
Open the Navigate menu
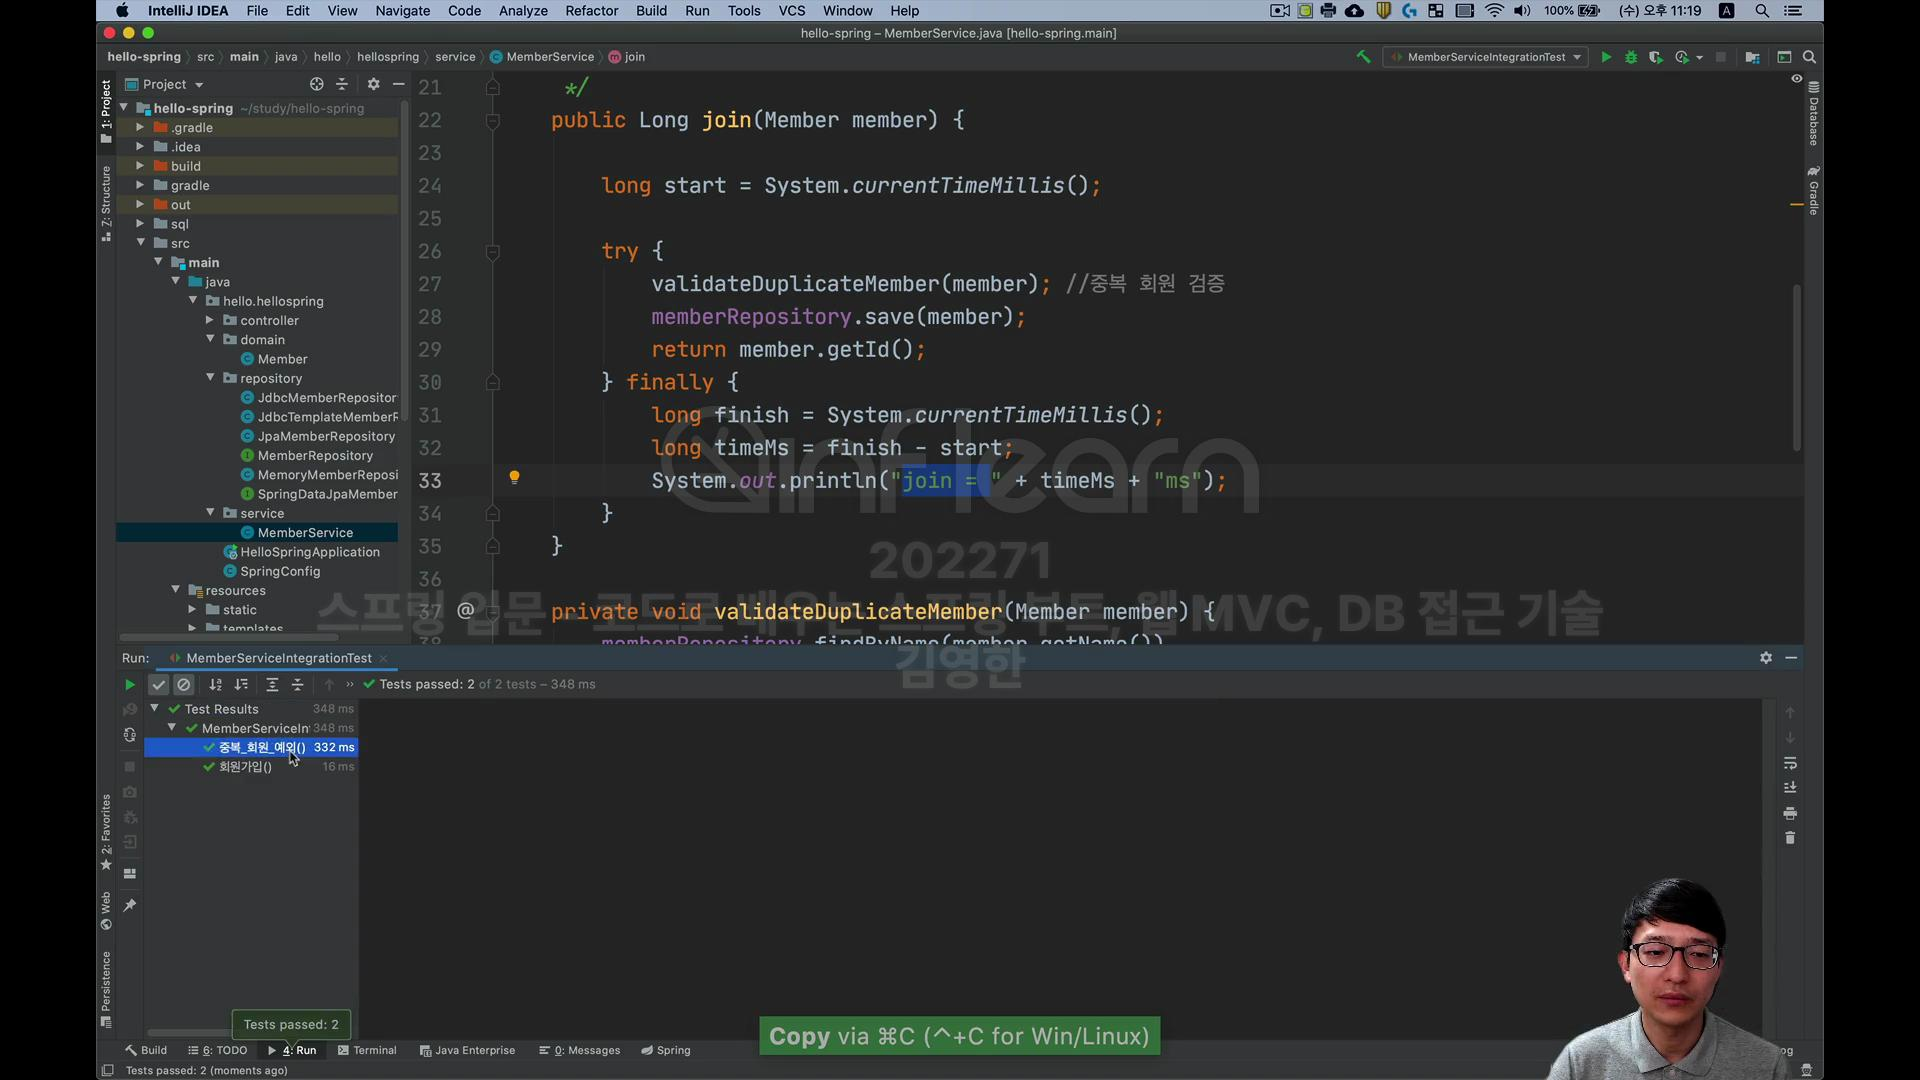402,11
